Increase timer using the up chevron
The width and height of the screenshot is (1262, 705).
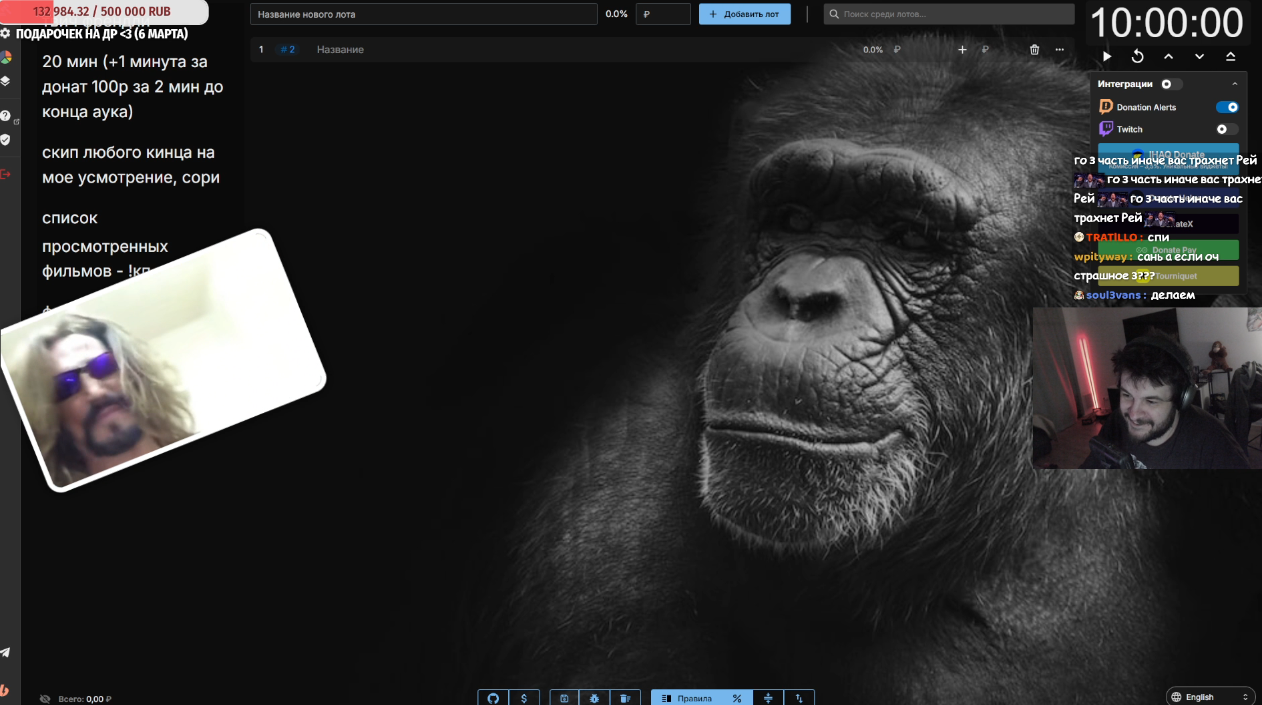coord(1168,57)
